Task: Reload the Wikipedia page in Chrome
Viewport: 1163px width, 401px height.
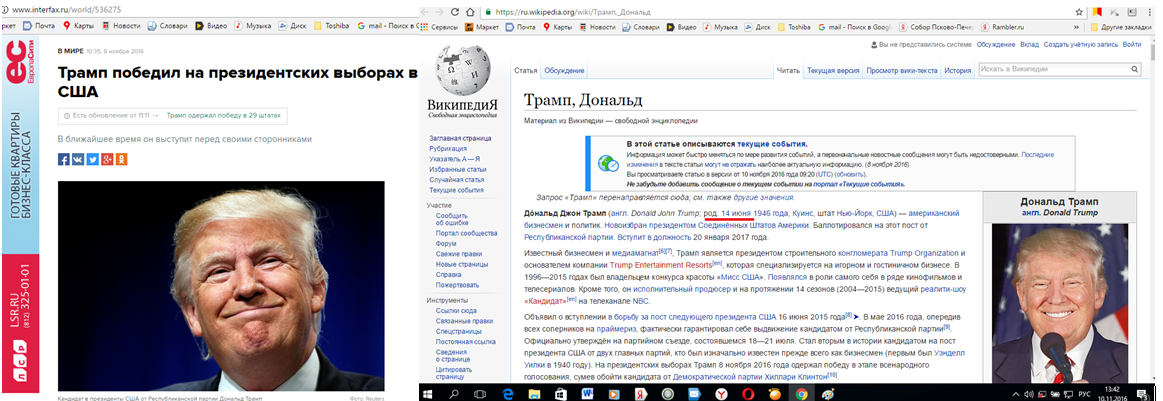Action: coord(453,13)
